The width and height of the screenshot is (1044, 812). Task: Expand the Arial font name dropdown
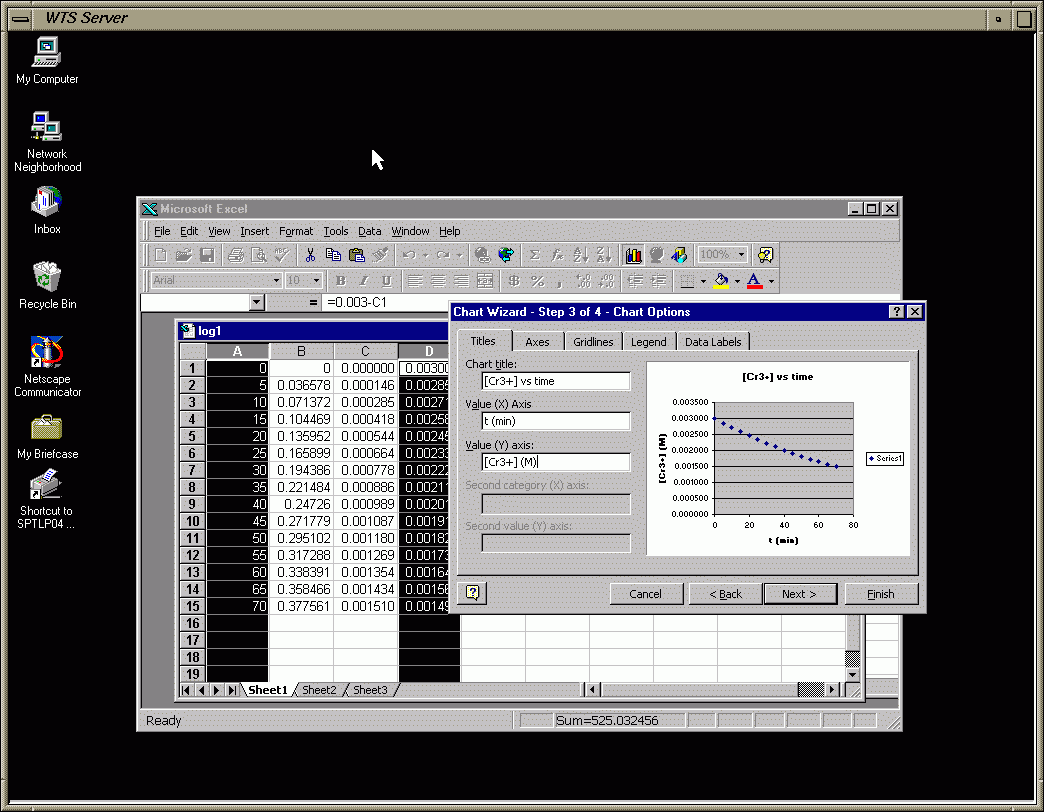[276, 281]
